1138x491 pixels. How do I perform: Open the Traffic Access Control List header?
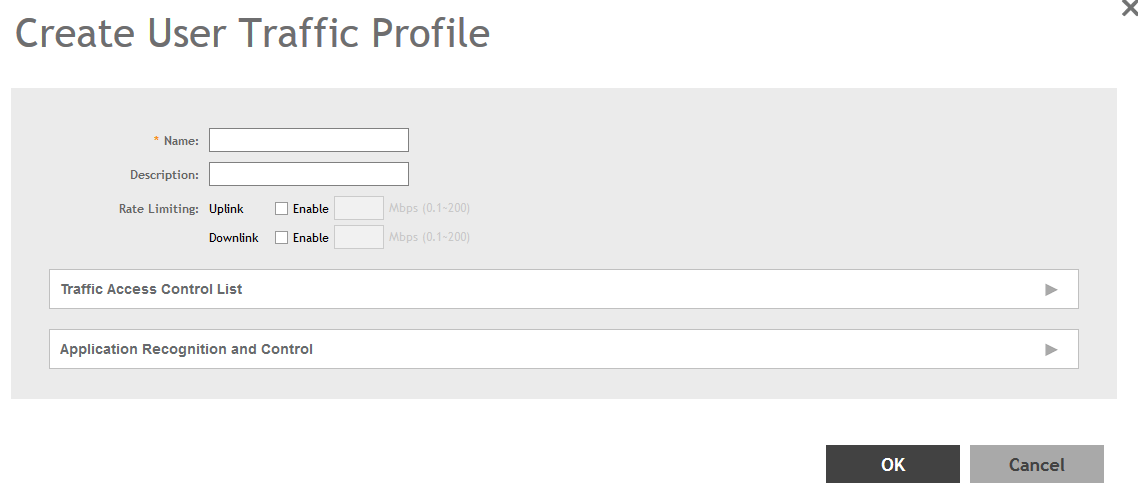[x=152, y=289]
